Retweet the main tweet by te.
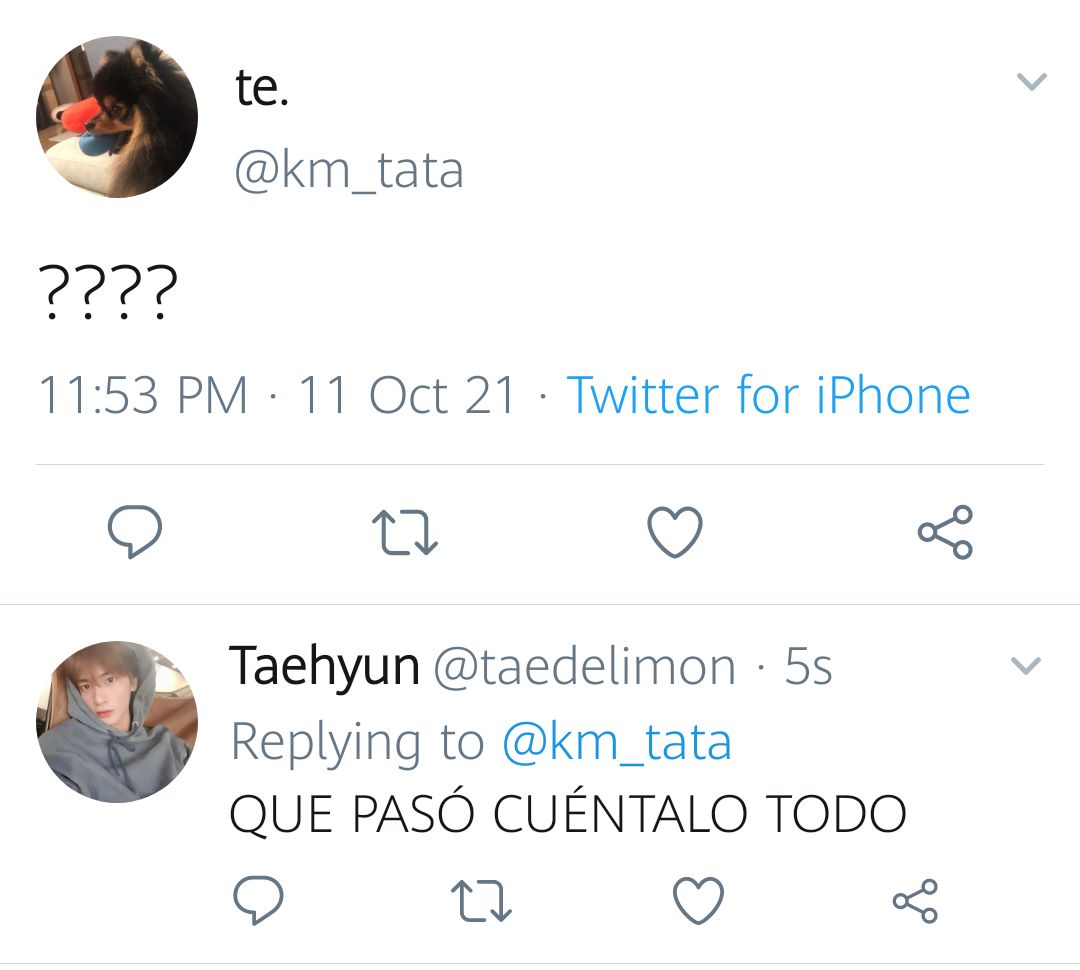Viewport: 1080px width, 970px height. point(404,532)
